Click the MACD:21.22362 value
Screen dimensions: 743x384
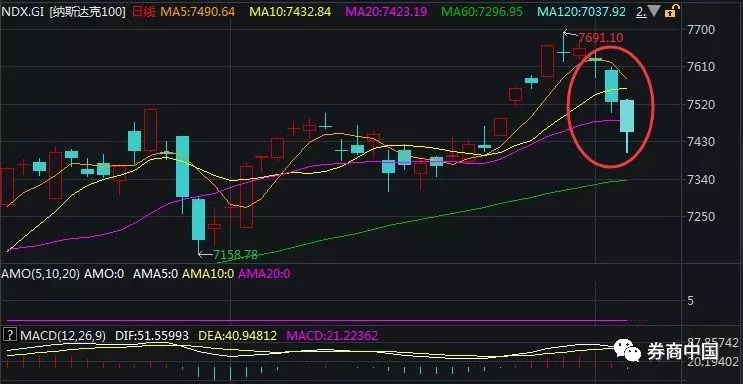tap(332, 336)
